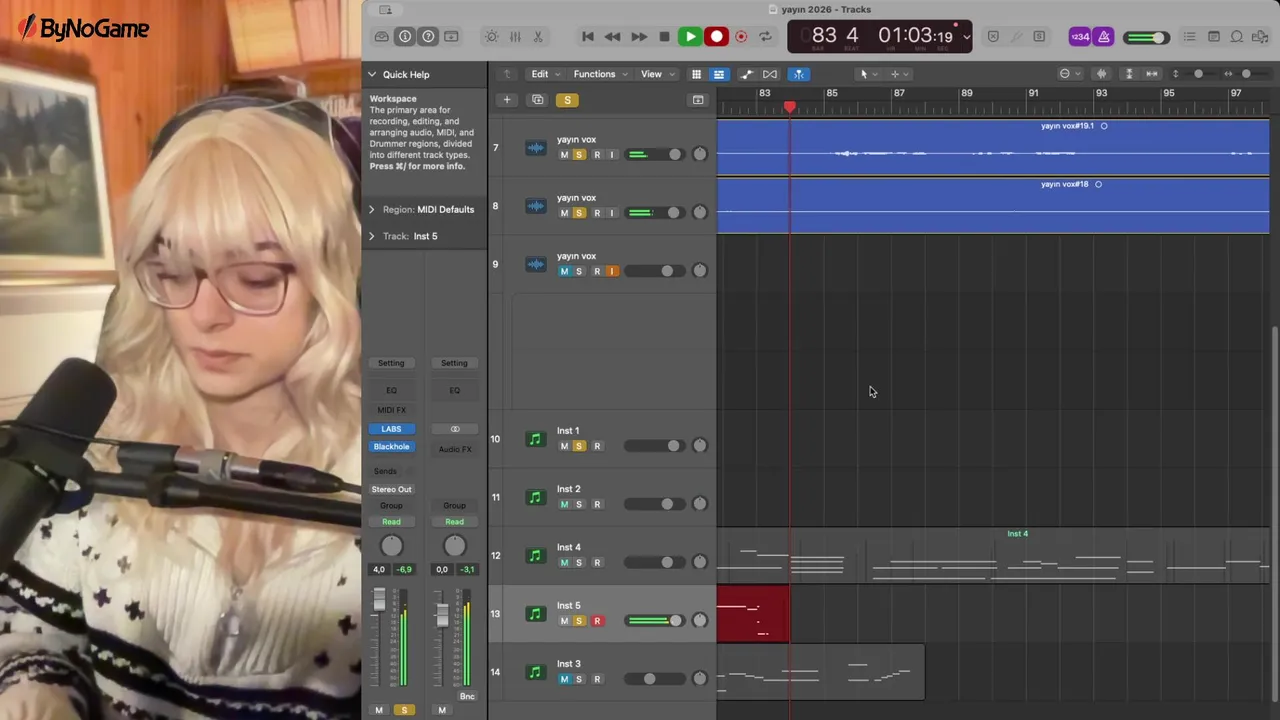Click track 7 audio waveform icon
The height and width of the screenshot is (720, 1280).
(x=535, y=148)
